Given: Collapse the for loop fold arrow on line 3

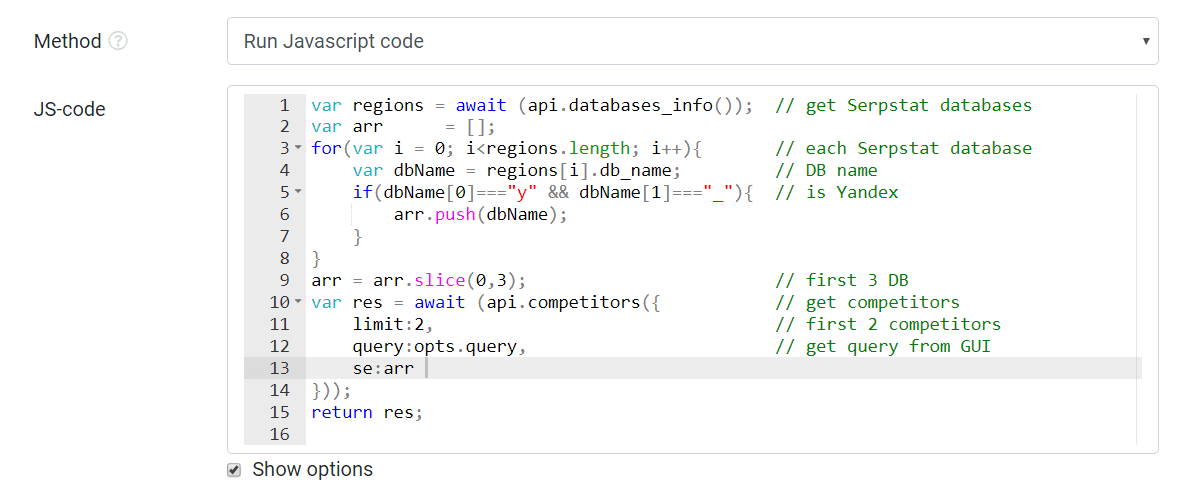Looking at the screenshot, I should click(298, 148).
